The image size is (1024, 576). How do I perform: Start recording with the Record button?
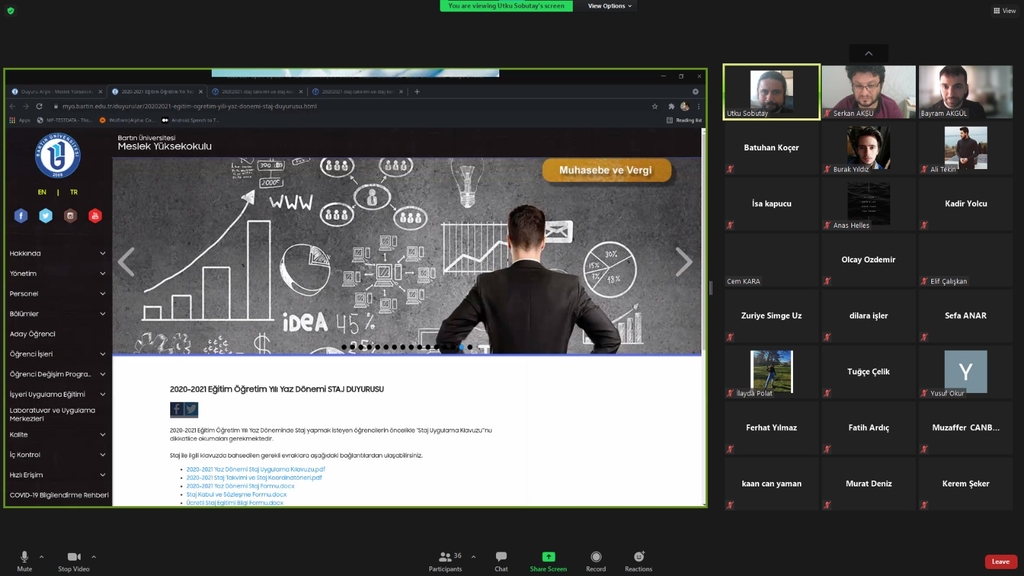tap(596, 558)
